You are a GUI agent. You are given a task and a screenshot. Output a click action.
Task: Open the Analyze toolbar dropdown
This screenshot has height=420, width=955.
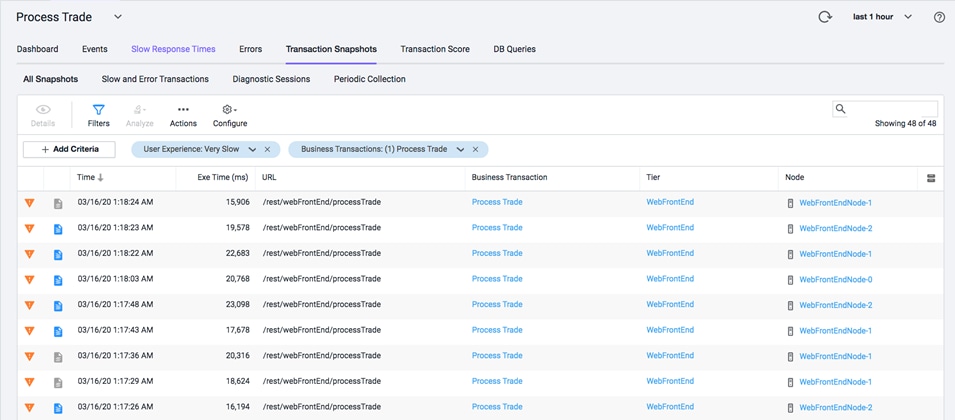point(139,115)
